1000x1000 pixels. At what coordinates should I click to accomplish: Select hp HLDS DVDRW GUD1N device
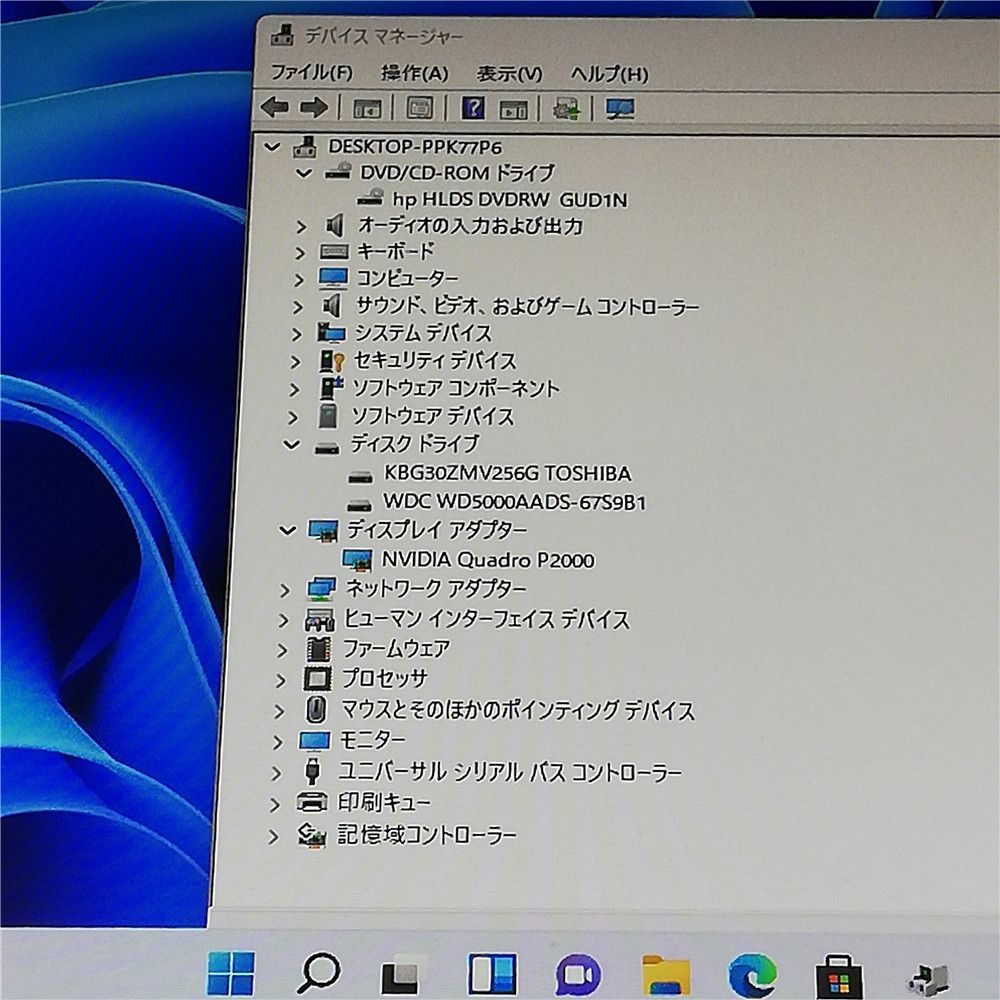(x=510, y=200)
